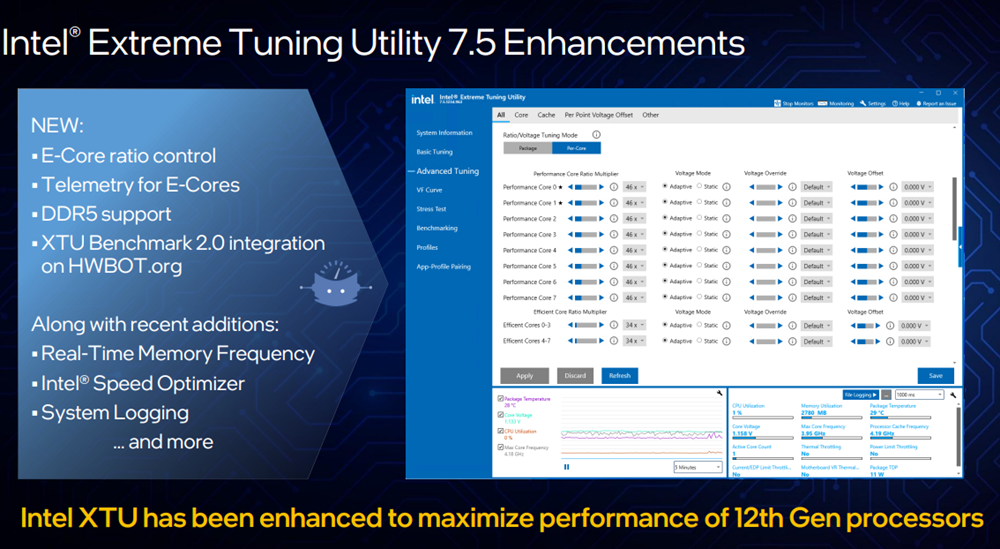Image resolution: width=1000 pixels, height=549 pixels.
Task: Show voltage offset info for Performance Core 4
Action: click(893, 250)
